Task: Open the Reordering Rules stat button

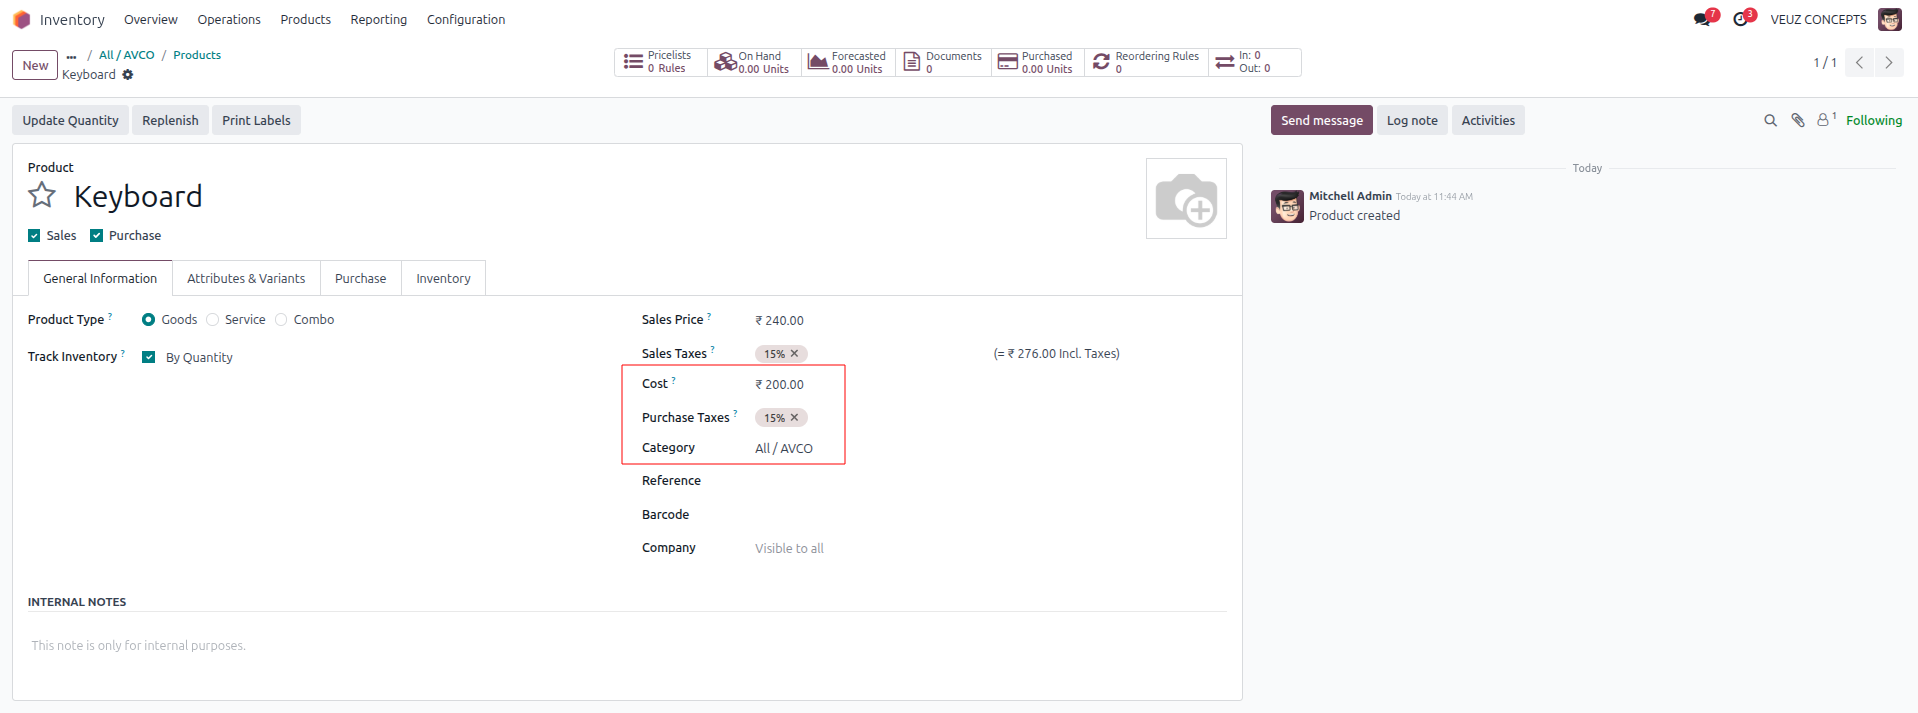Action: 1146,62
